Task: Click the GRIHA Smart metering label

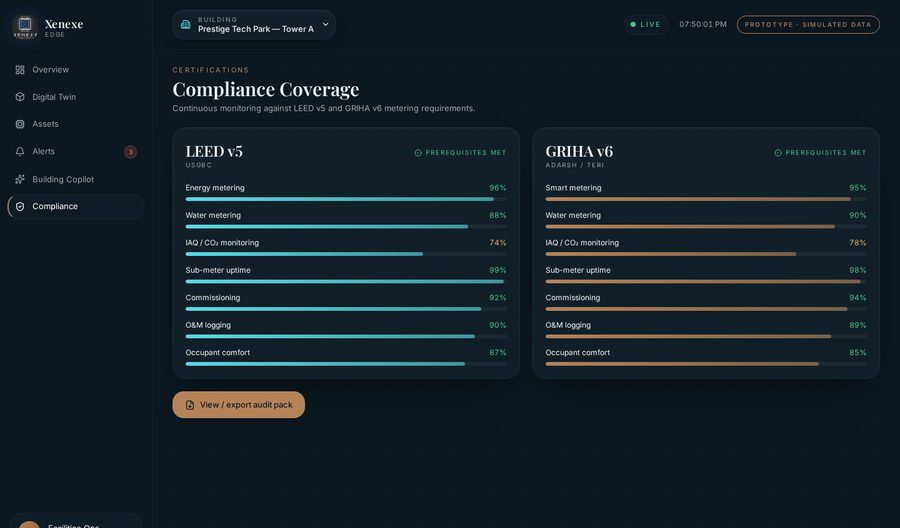Action: [573, 188]
